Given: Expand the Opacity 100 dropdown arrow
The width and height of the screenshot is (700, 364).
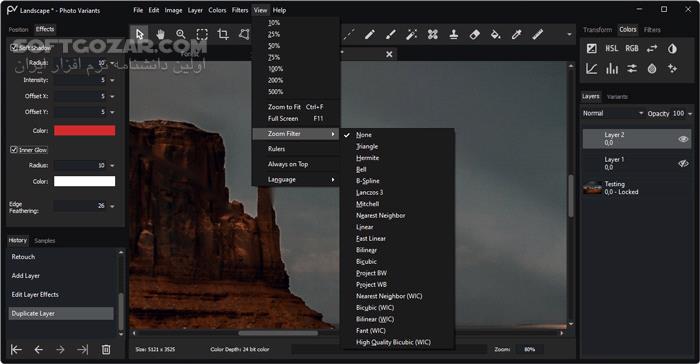Looking at the screenshot, I should 690,114.
